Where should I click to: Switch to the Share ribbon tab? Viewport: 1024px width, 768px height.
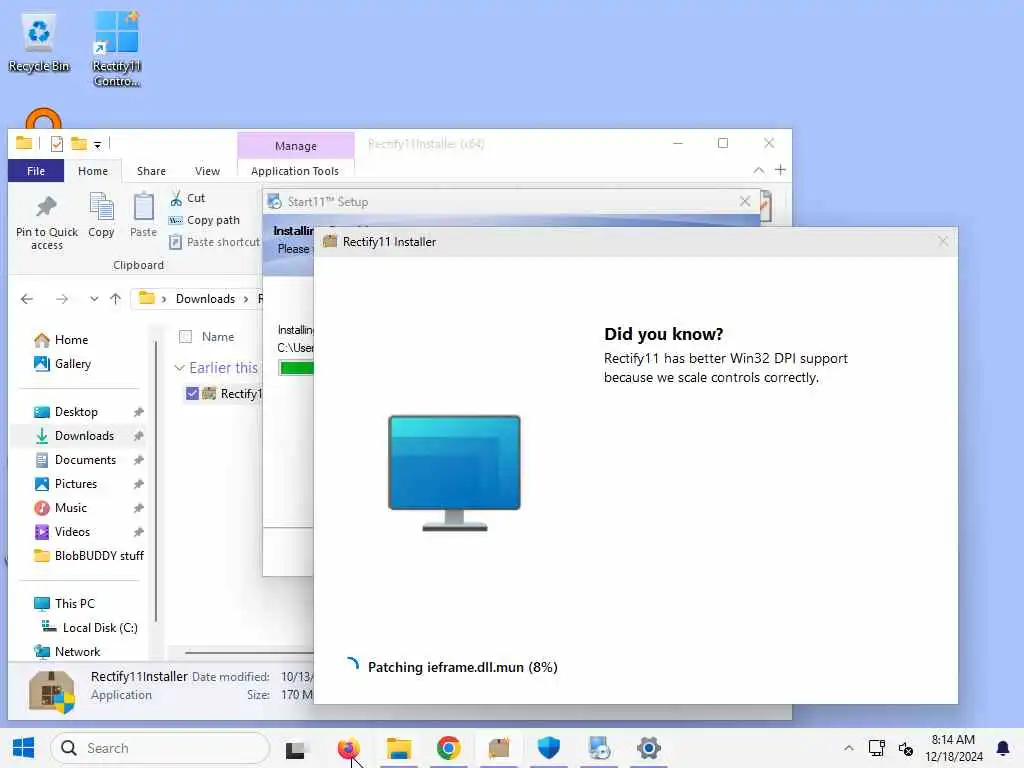[x=151, y=171]
